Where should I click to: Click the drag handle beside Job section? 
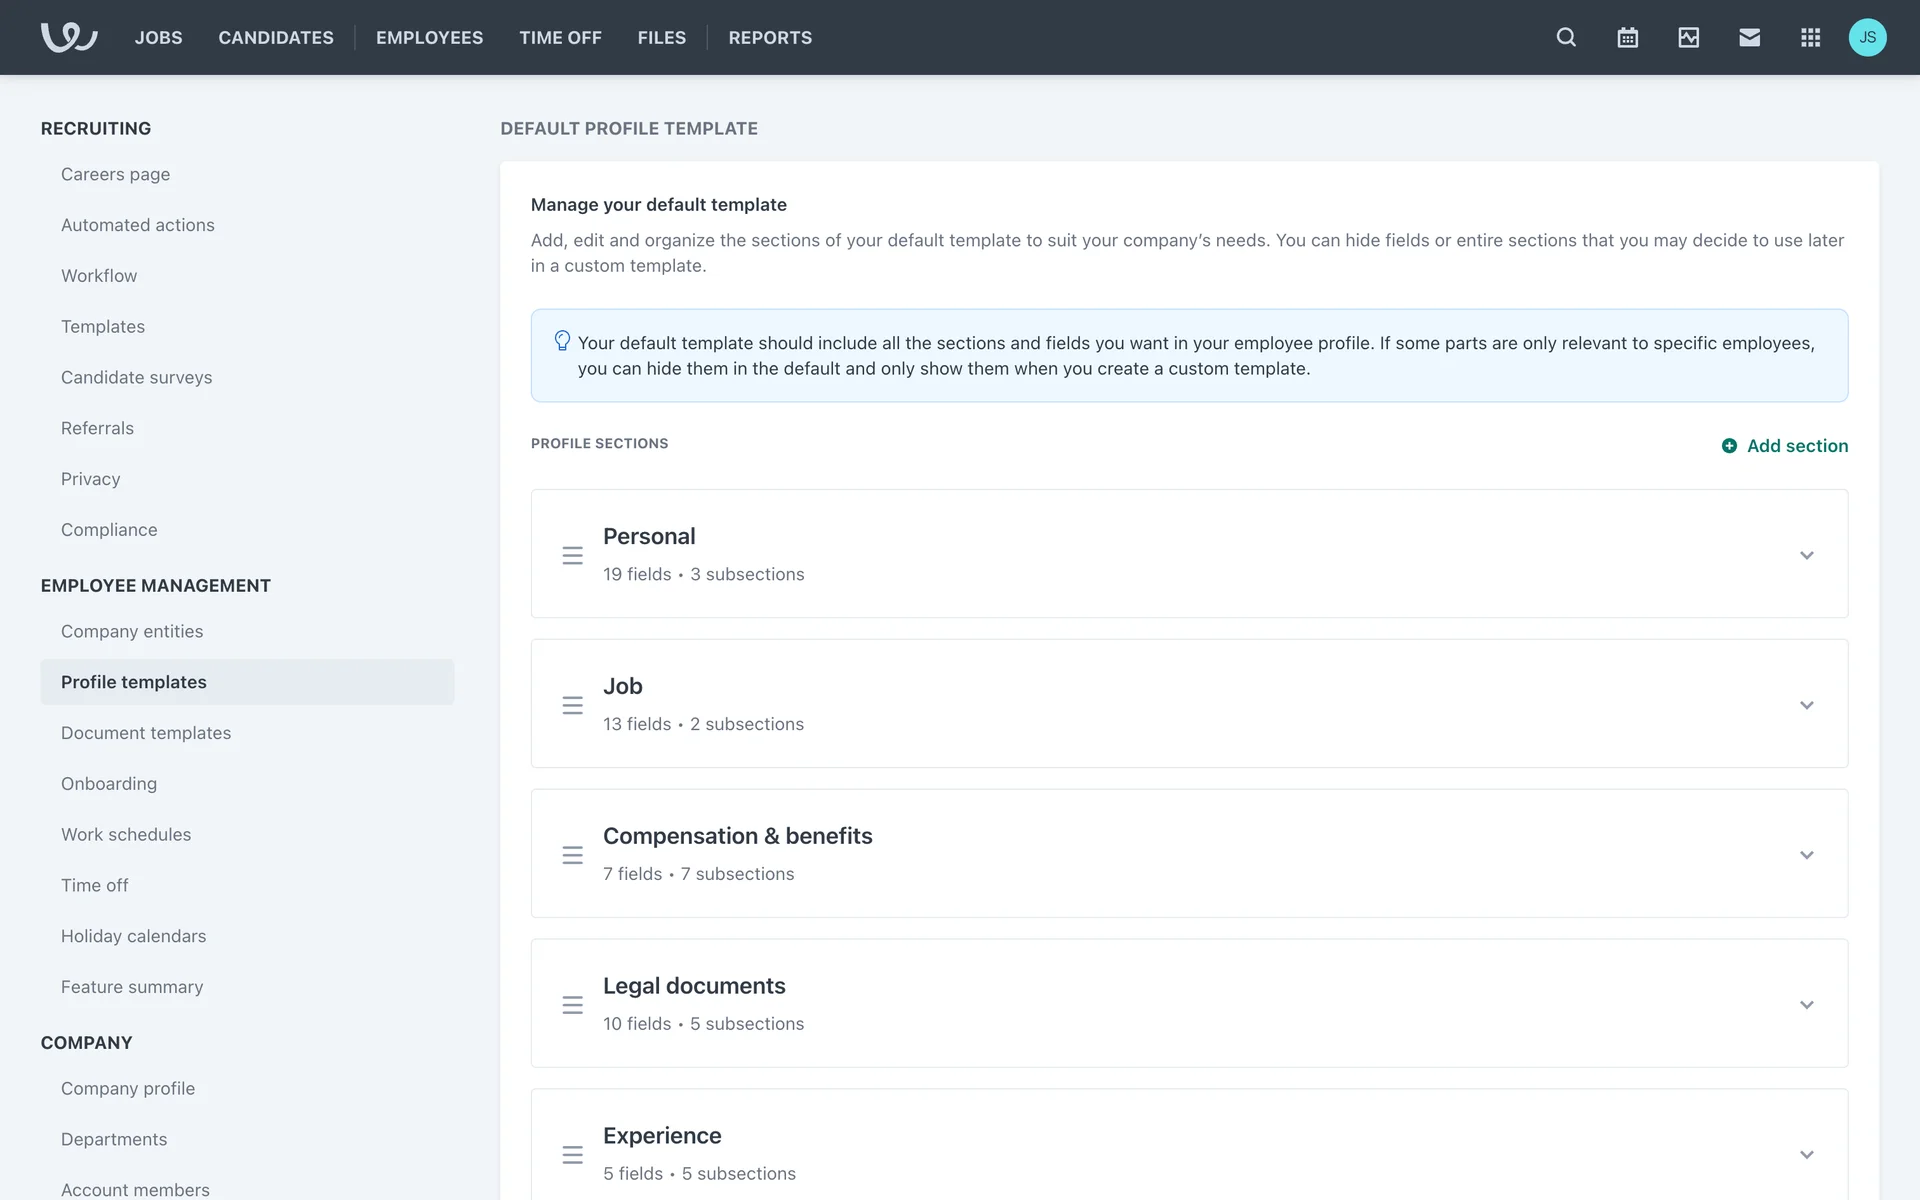(x=572, y=705)
